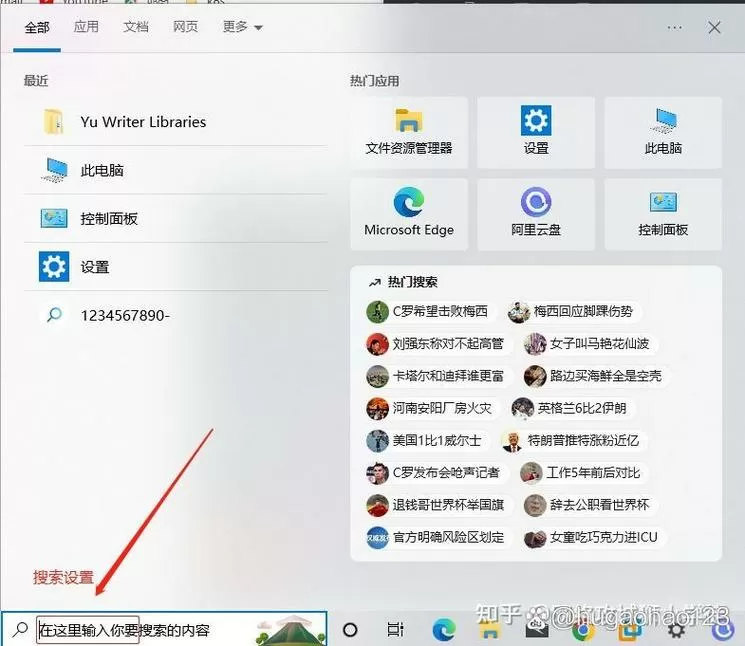Open trending search 工作5年前后对比
The width and height of the screenshot is (745, 646).
pos(583,473)
